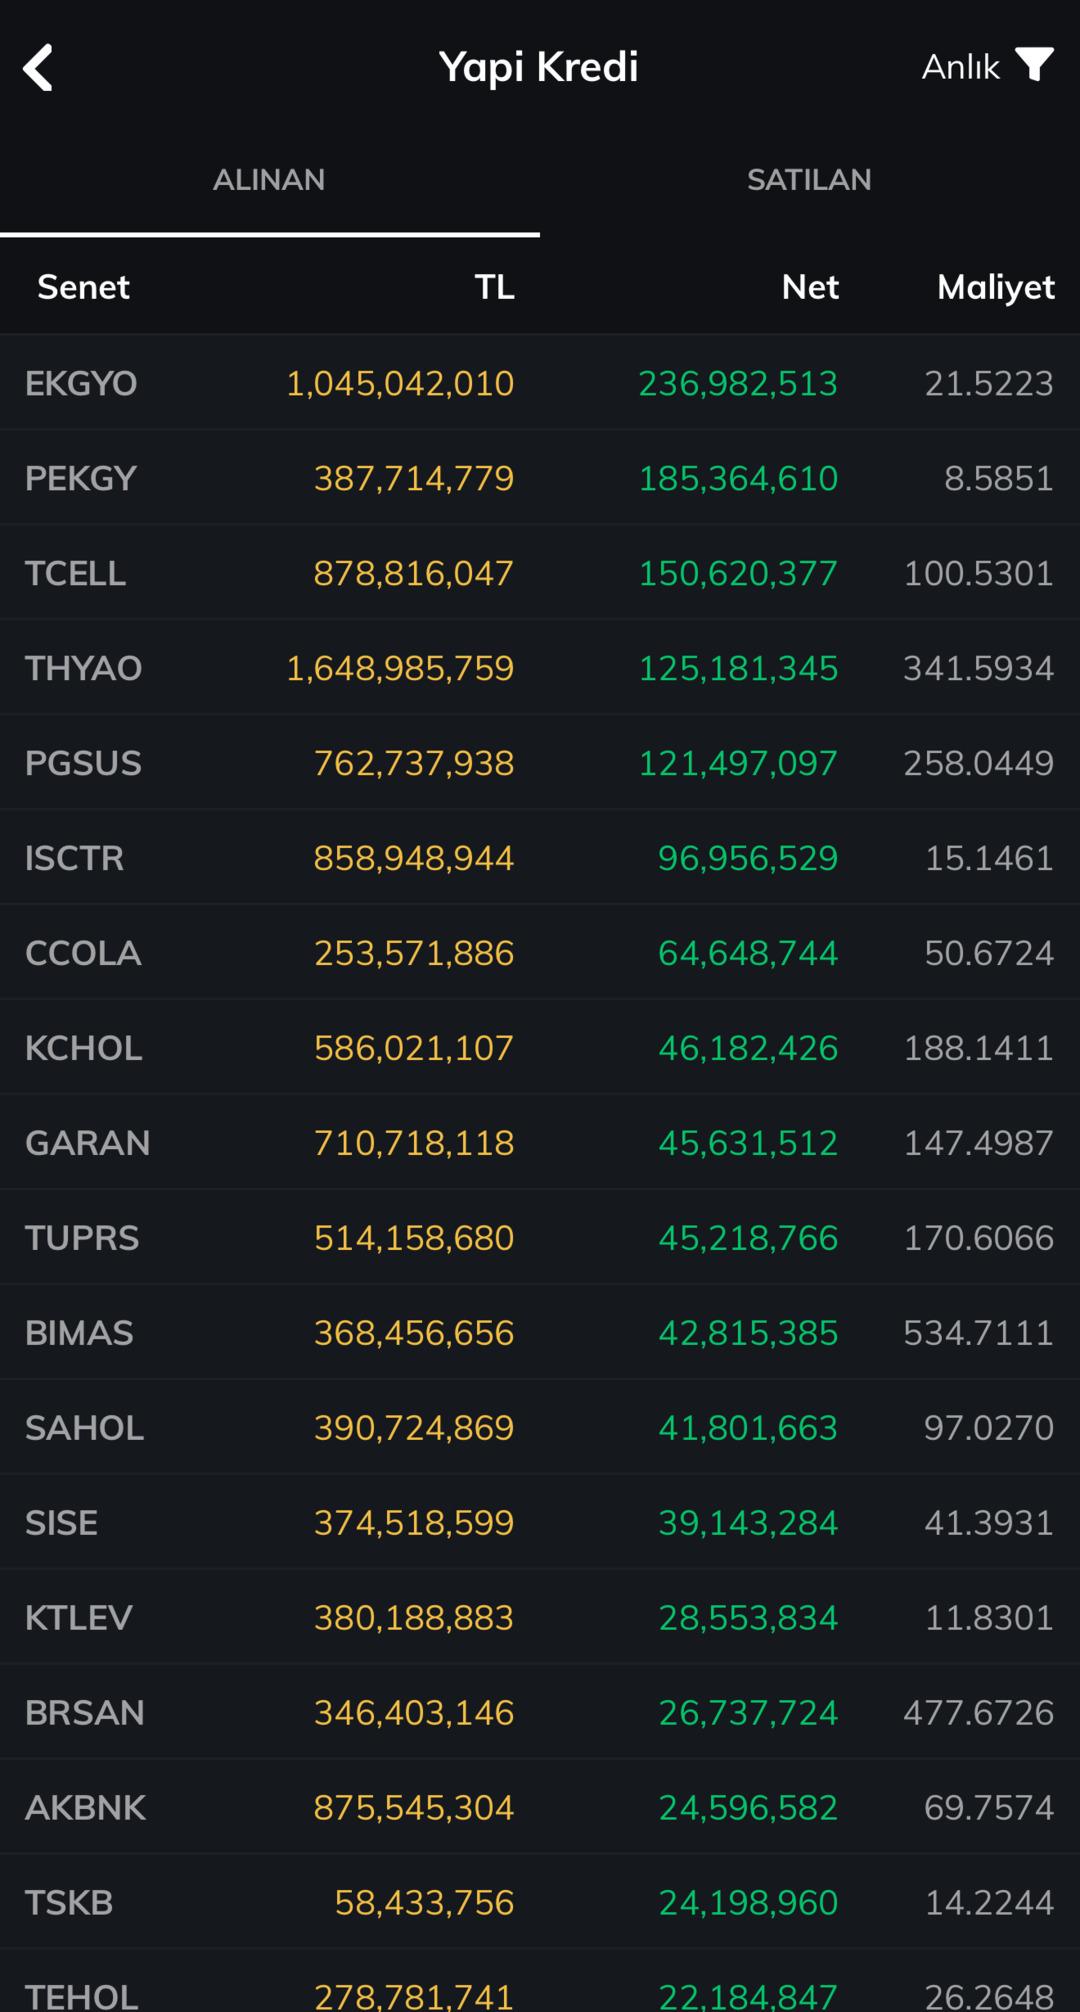Select the CCOLA ticker

(x=83, y=953)
